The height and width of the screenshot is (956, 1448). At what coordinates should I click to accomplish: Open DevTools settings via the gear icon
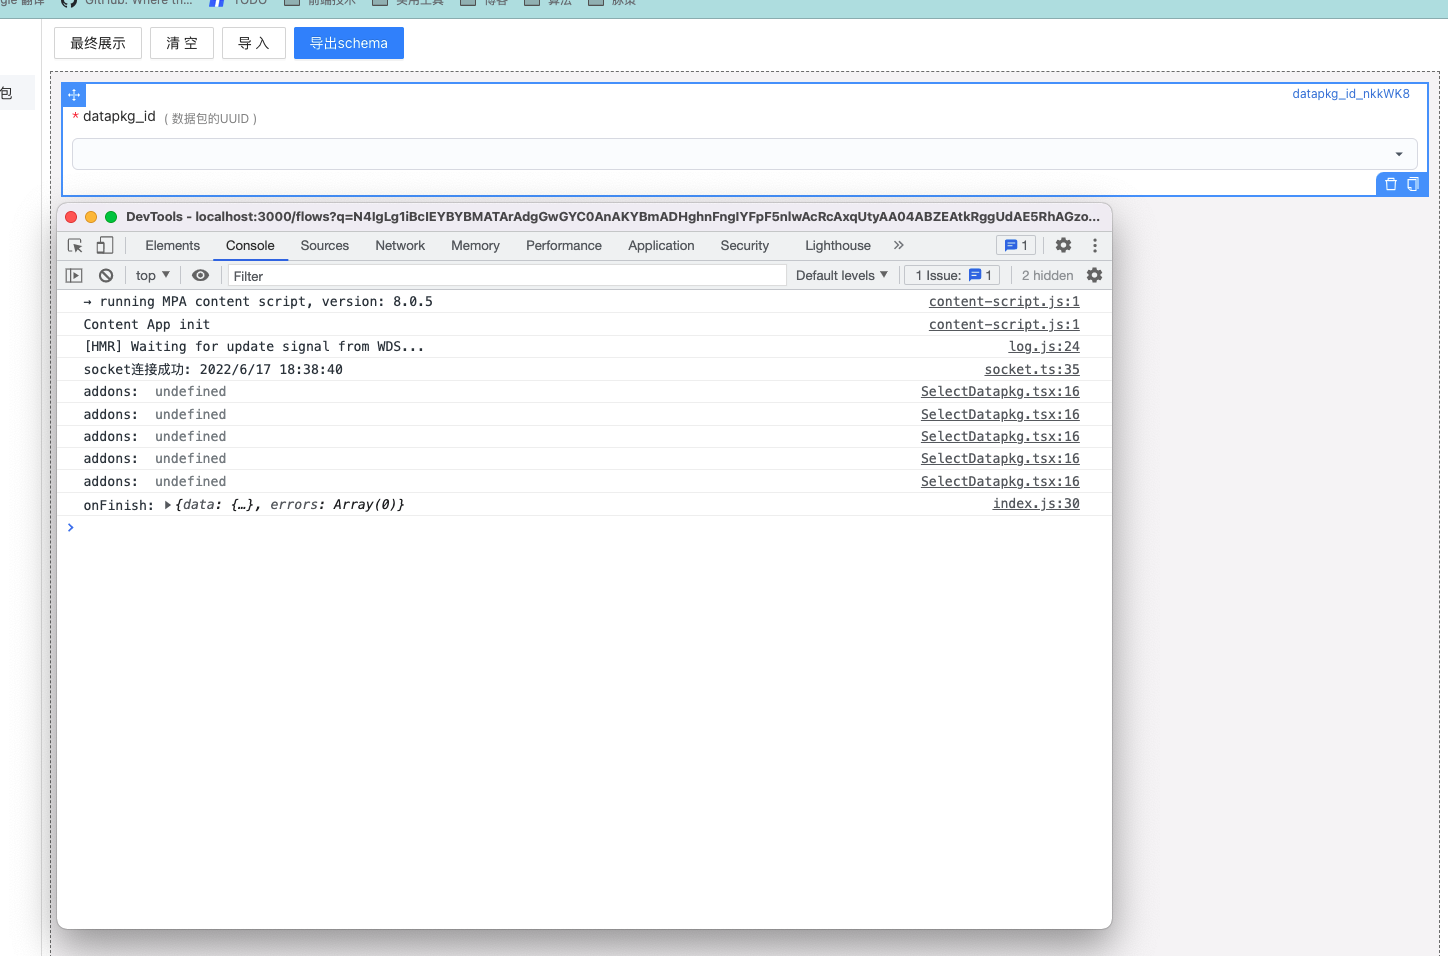point(1063,245)
